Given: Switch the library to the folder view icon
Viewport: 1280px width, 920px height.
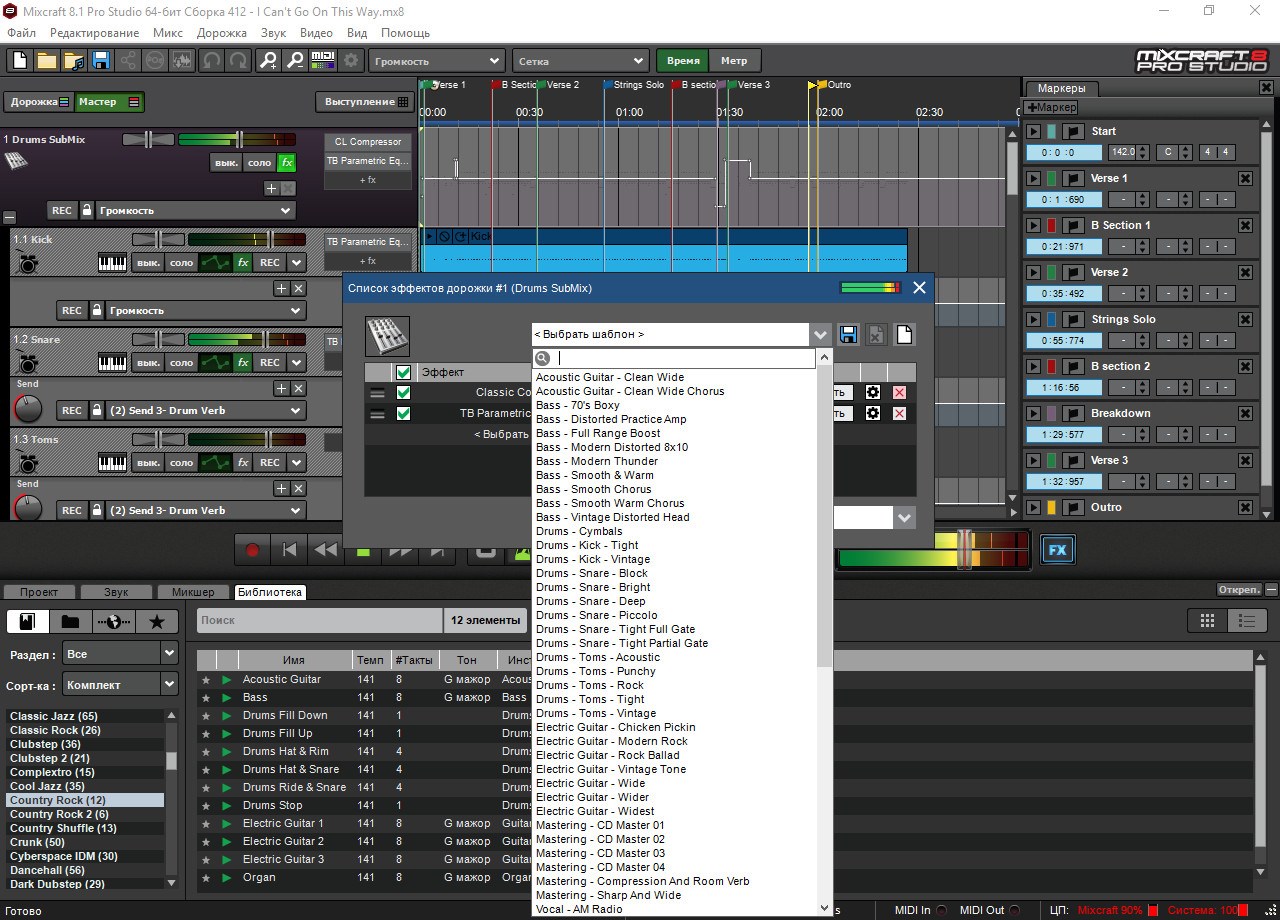Looking at the screenshot, I should click(70, 621).
